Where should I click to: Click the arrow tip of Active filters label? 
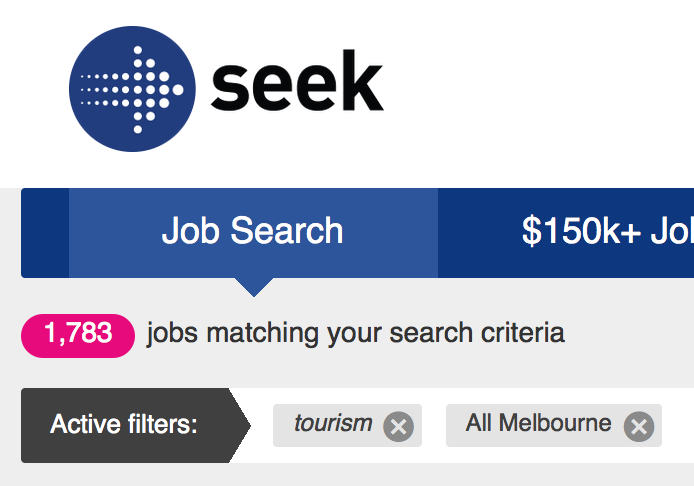(242, 425)
